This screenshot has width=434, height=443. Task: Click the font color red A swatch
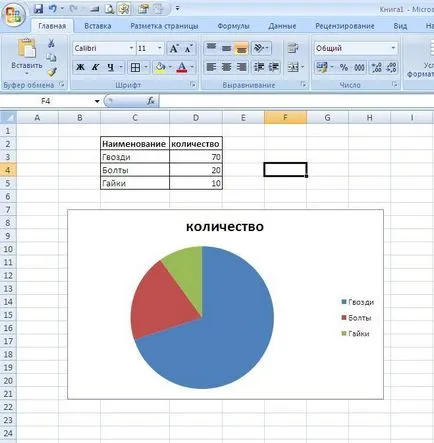(181, 68)
